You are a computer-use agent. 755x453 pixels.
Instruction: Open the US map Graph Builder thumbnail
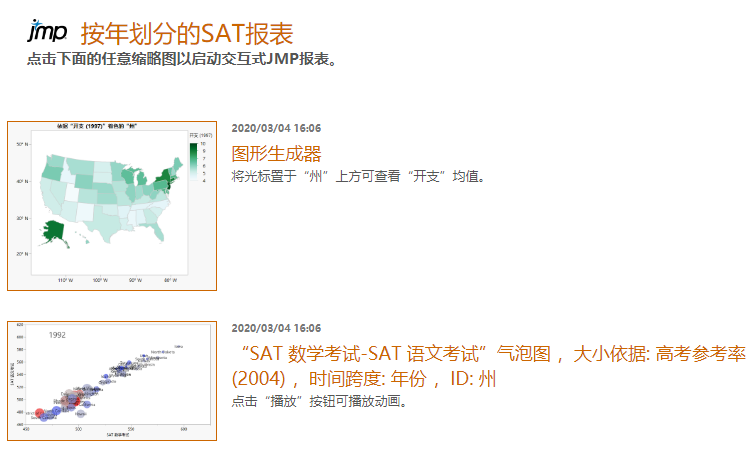pos(112,206)
